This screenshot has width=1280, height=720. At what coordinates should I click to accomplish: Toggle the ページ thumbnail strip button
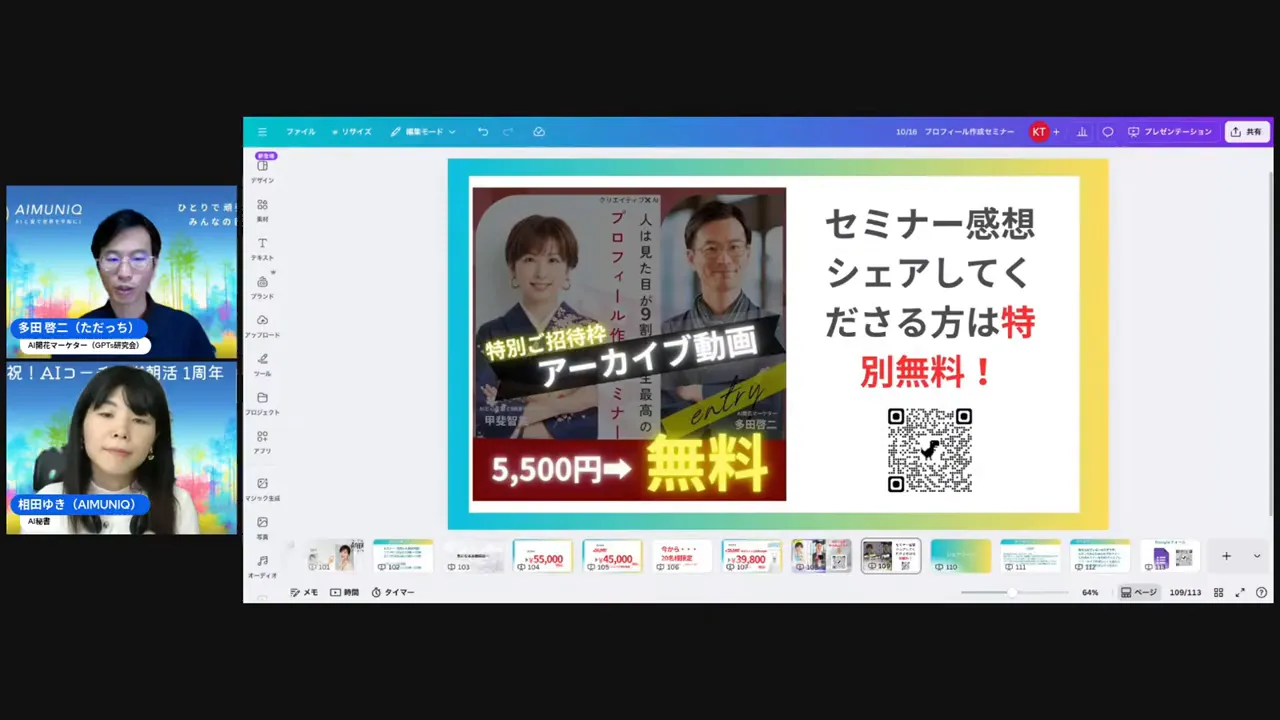[1139, 592]
